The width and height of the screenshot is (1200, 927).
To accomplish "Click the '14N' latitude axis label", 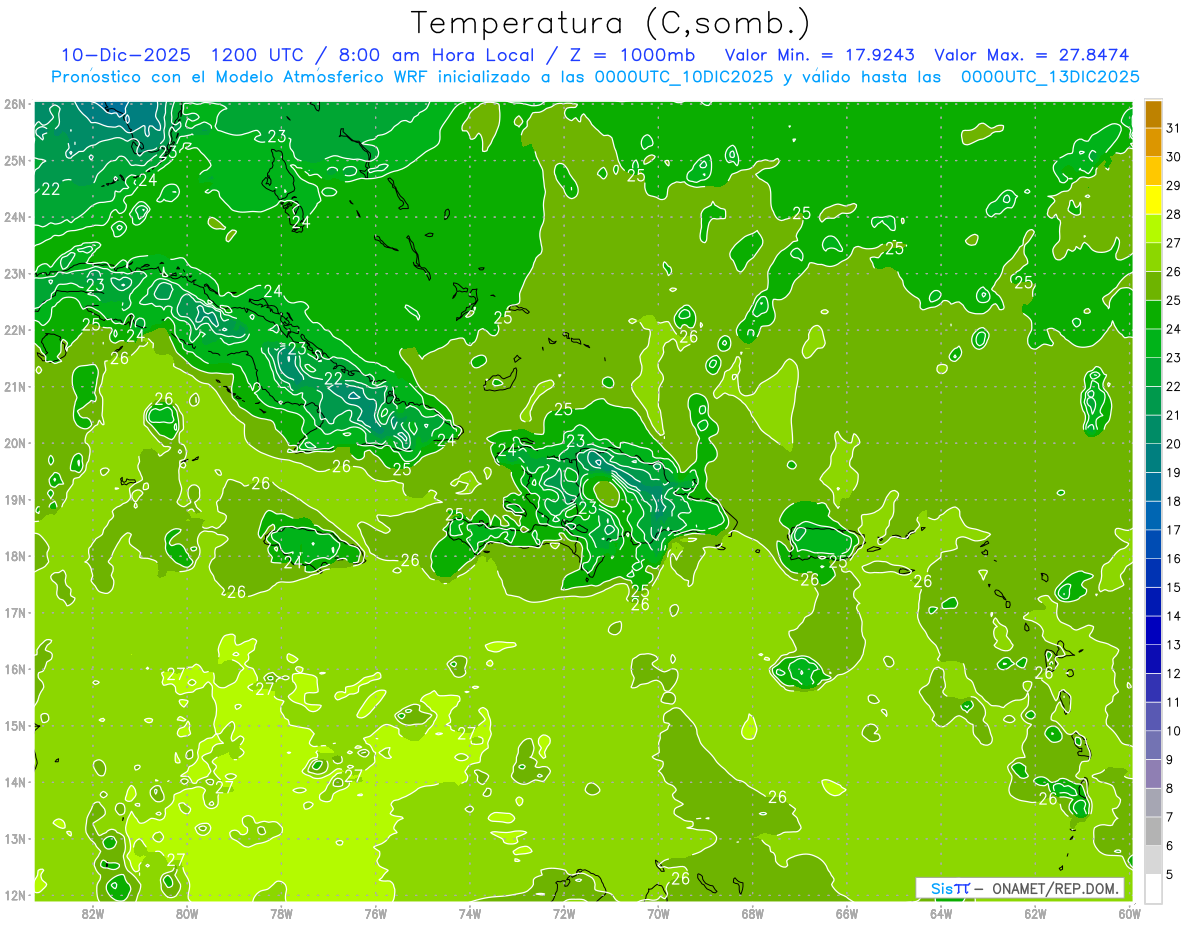I will [x=14, y=782].
